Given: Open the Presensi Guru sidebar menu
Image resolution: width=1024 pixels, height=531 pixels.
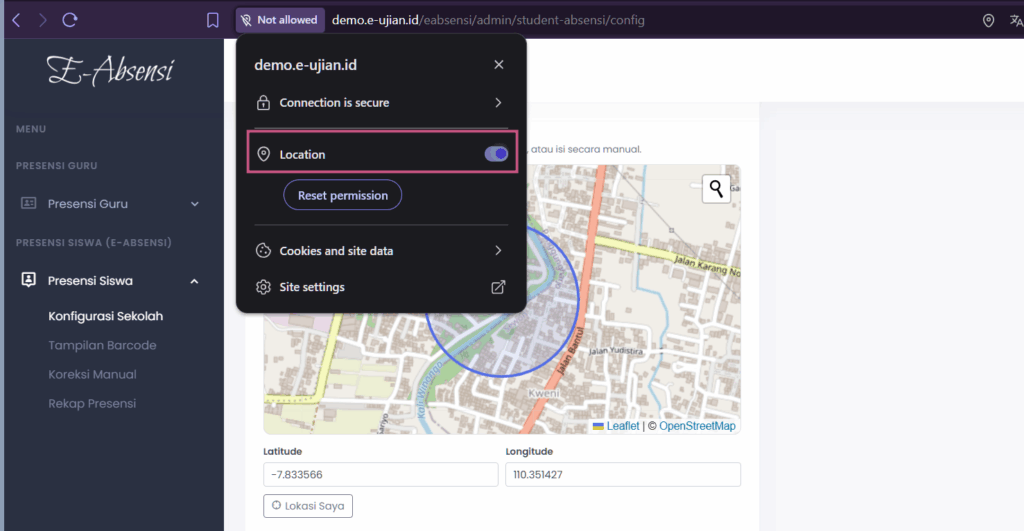Looking at the screenshot, I should tap(111, 204).
